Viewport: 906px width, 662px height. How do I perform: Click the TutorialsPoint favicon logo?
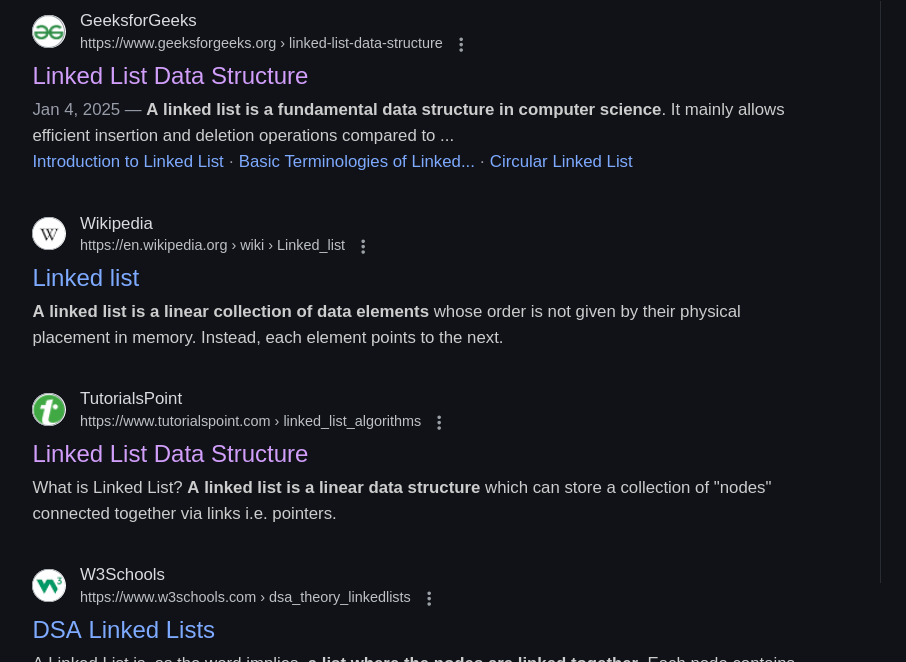pyautogui.click(x=49, y=410)
